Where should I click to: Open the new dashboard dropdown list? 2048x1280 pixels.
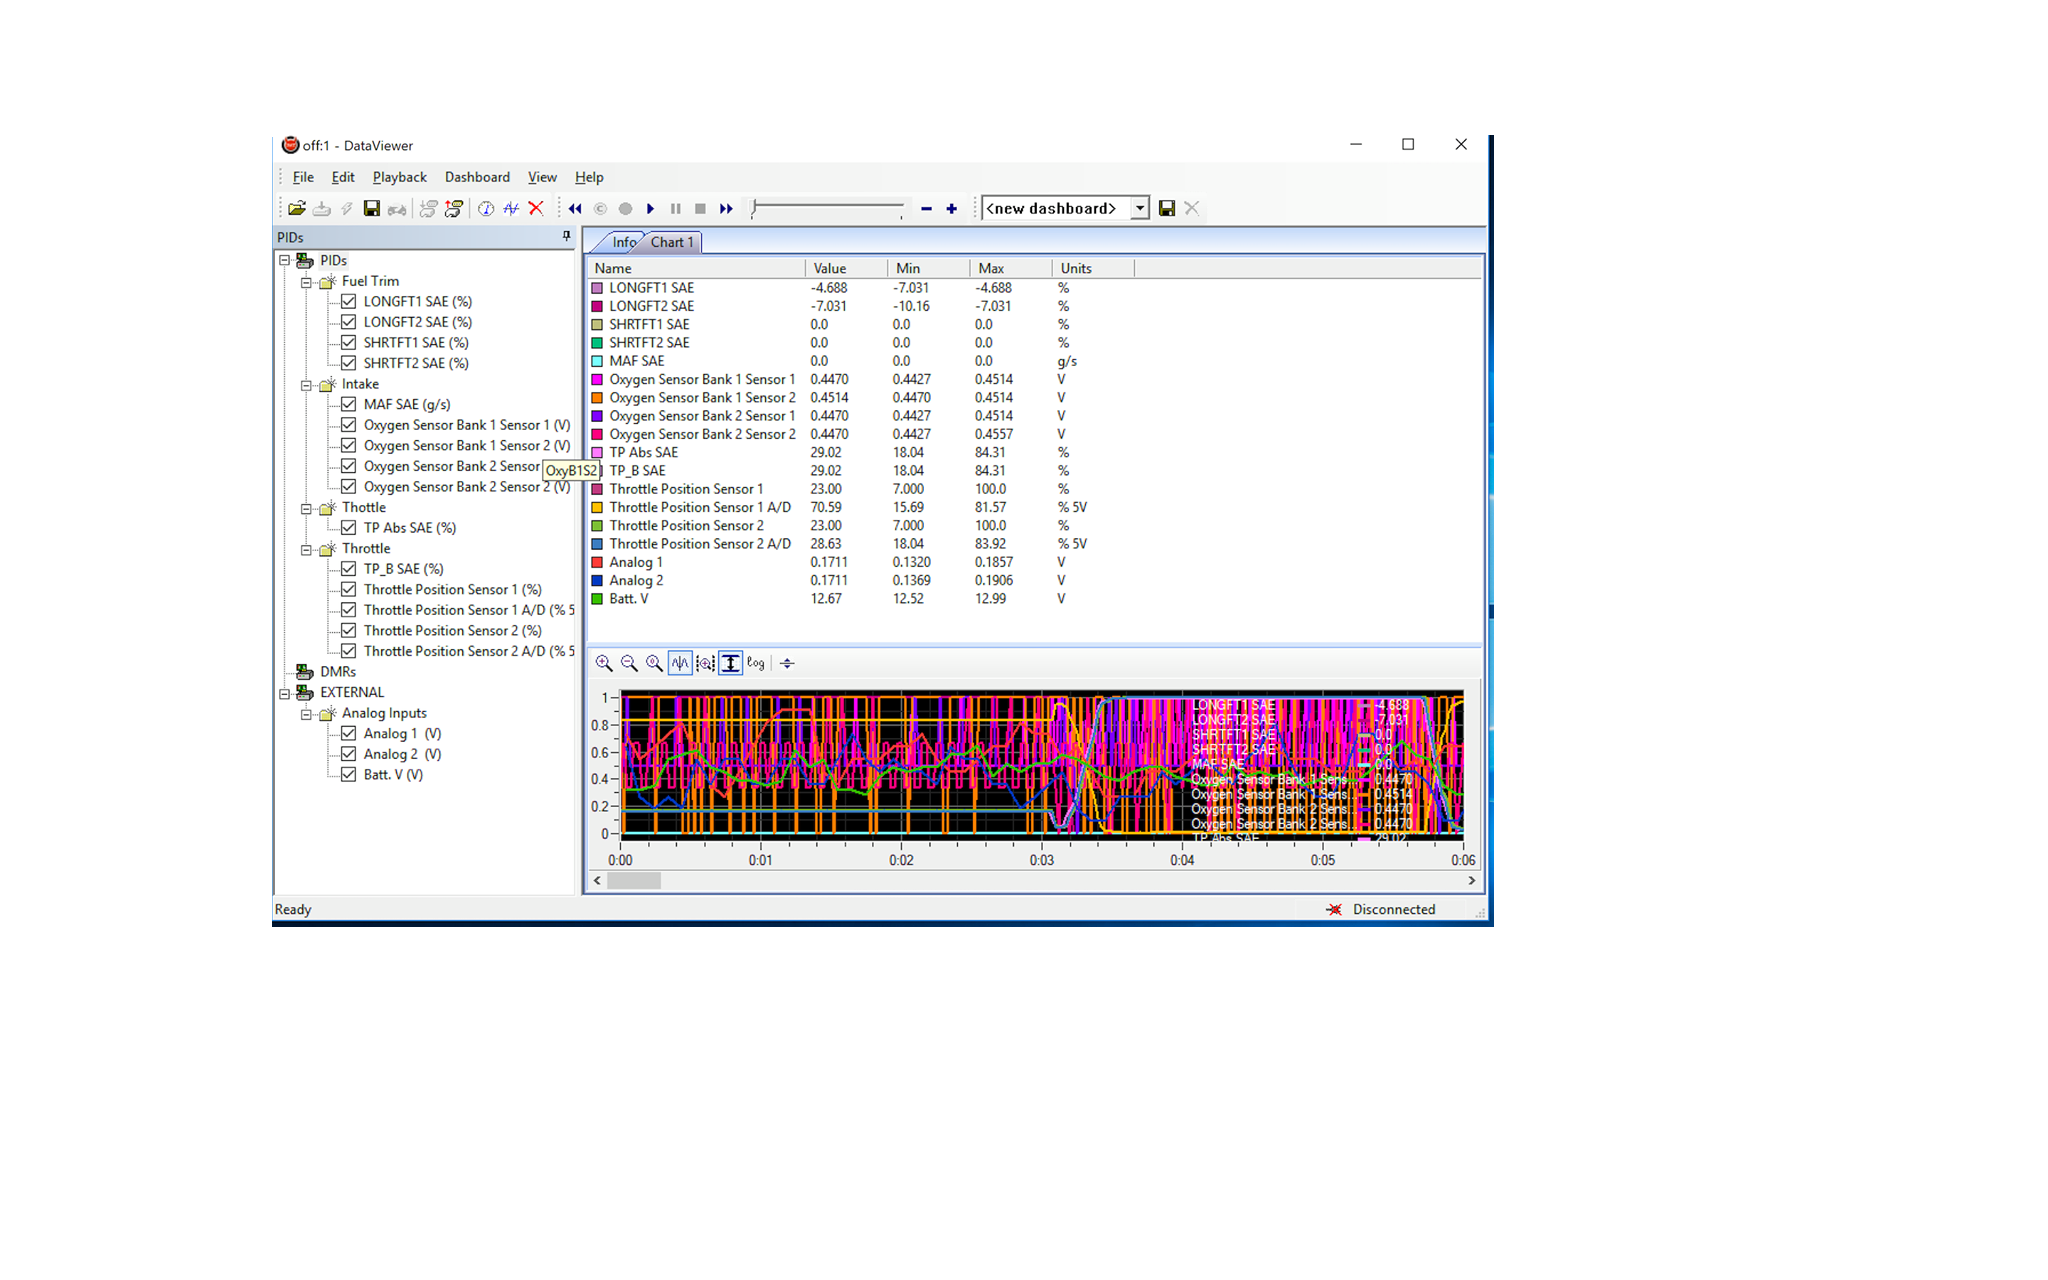(x=1139, y=209)
